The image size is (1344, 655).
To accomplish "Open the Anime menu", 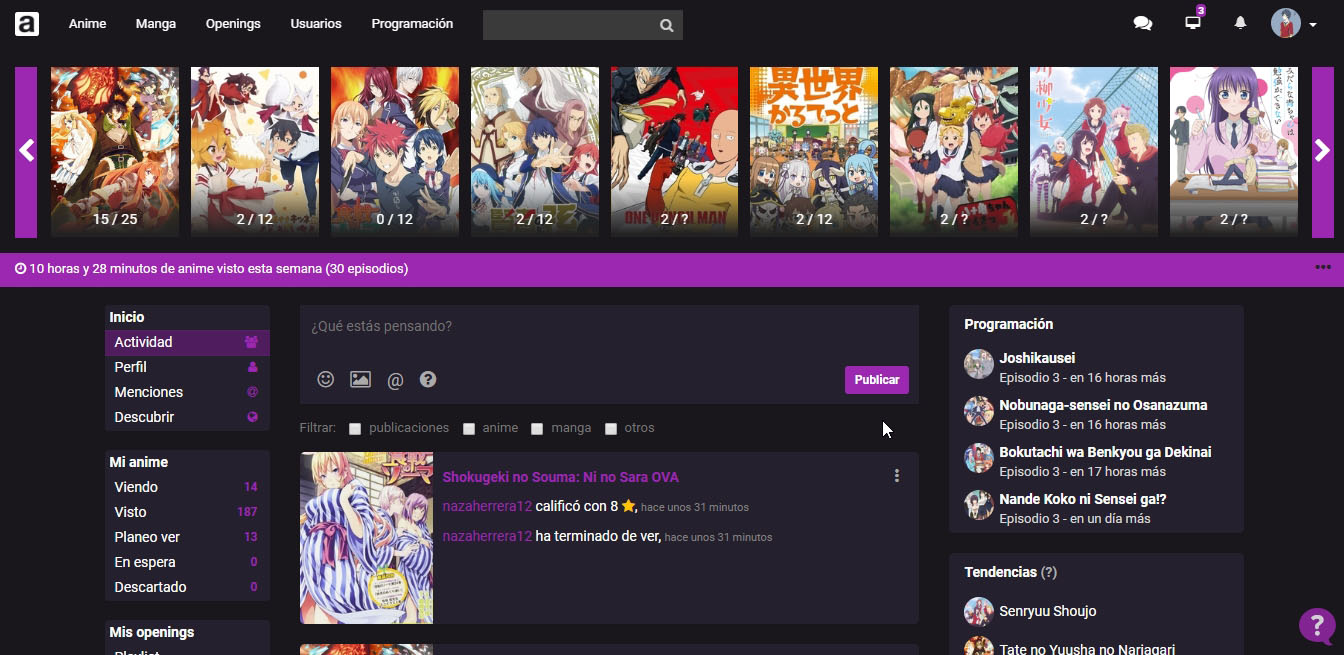I will (87, 24).
